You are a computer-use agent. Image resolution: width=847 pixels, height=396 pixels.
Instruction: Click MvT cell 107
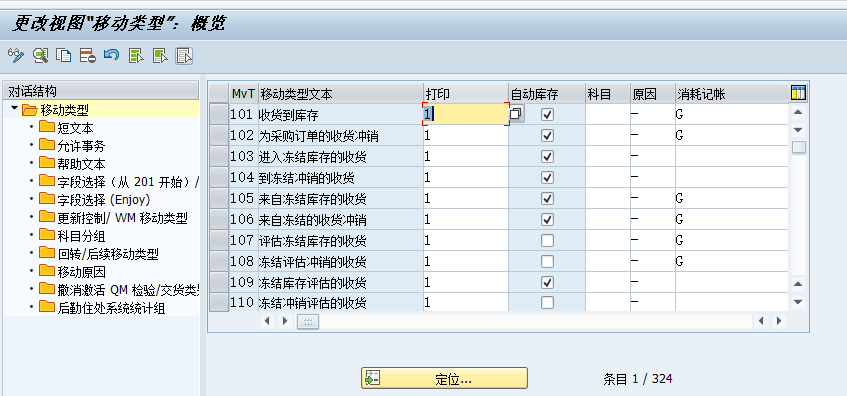(243, 240)
